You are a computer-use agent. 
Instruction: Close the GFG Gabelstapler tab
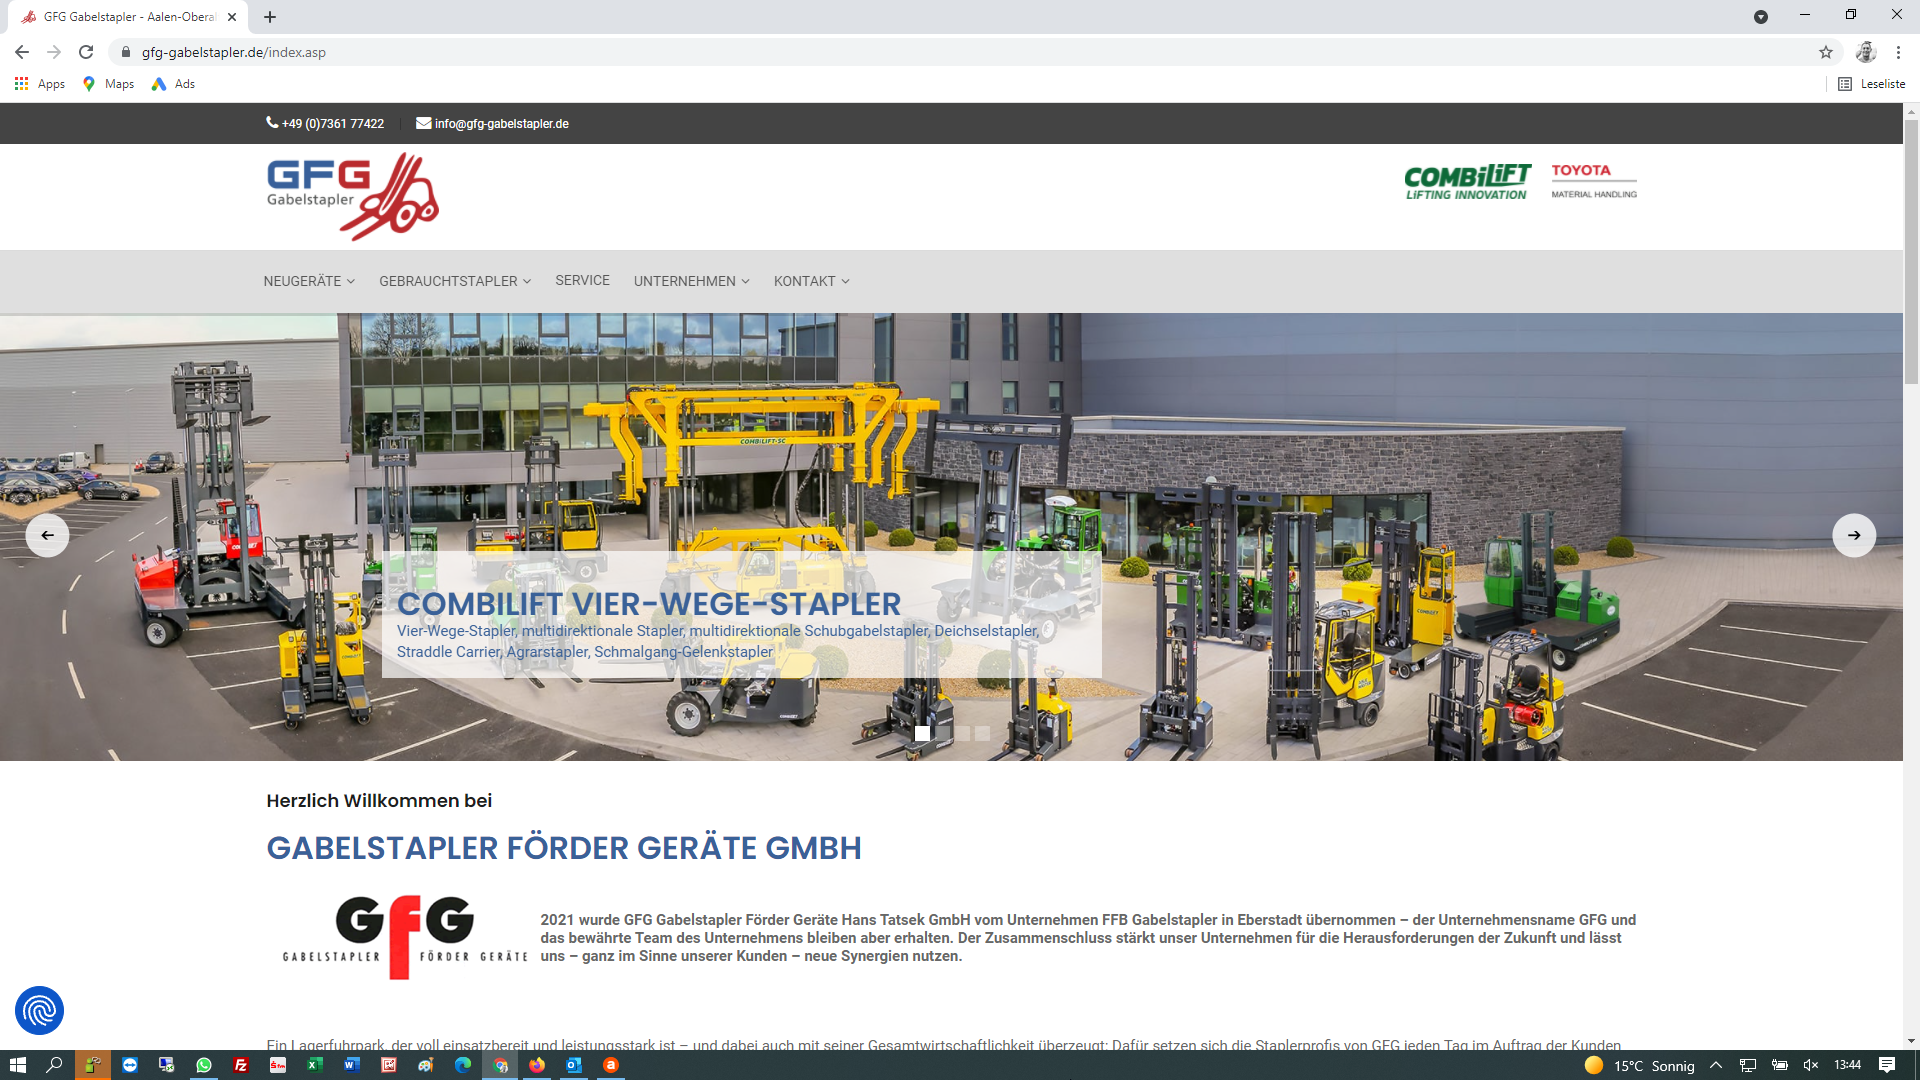click(232, 17)
